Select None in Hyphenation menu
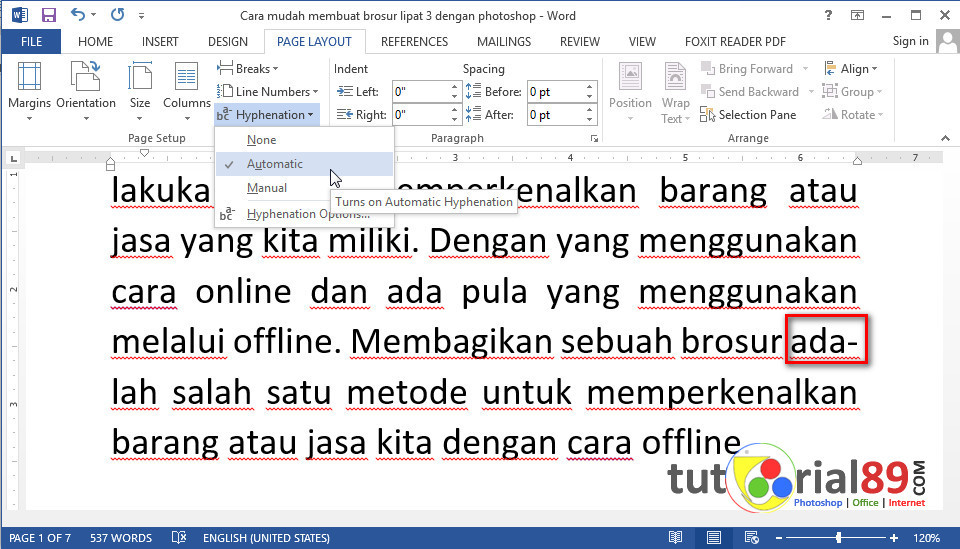 coord(304,140)
